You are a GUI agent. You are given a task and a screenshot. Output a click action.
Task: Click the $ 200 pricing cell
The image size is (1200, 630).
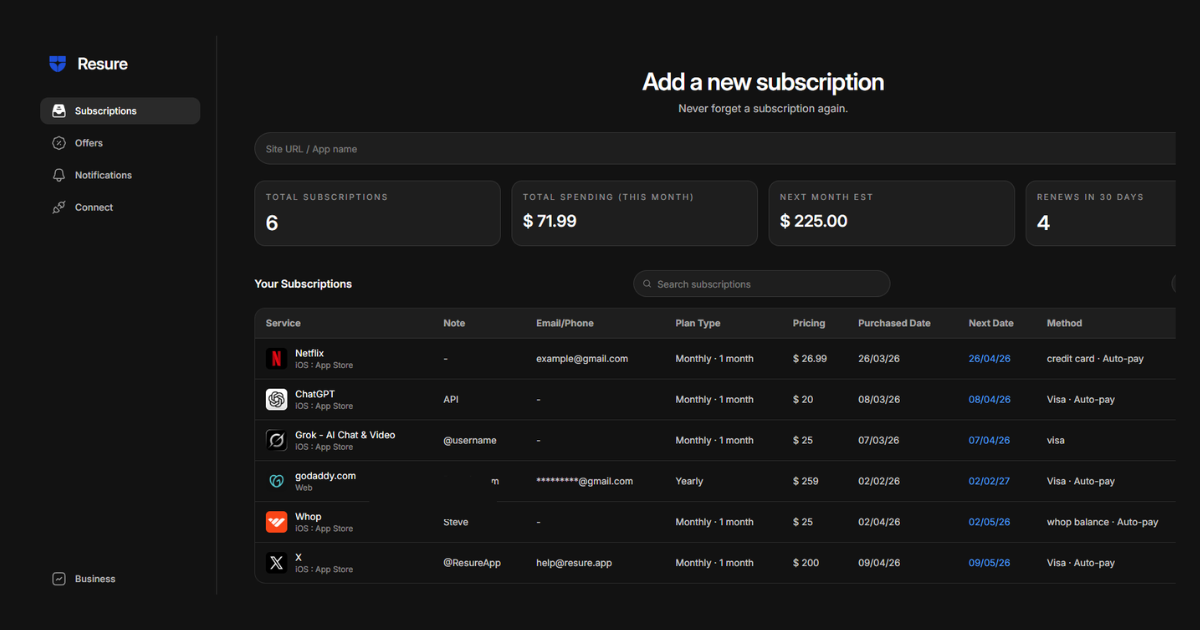coord(806,563)
